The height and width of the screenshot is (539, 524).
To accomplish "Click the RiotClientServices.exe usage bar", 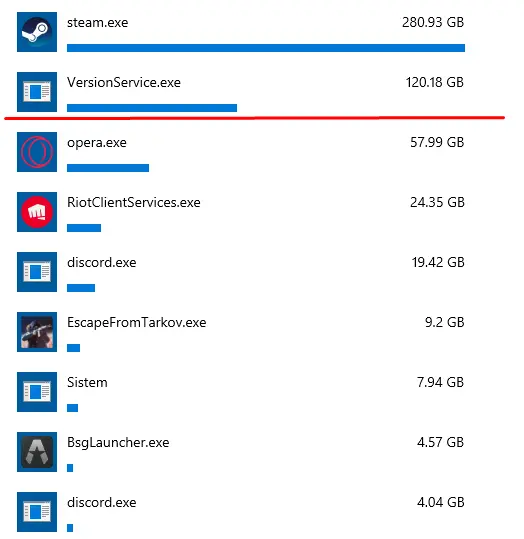I will point(84,228).
